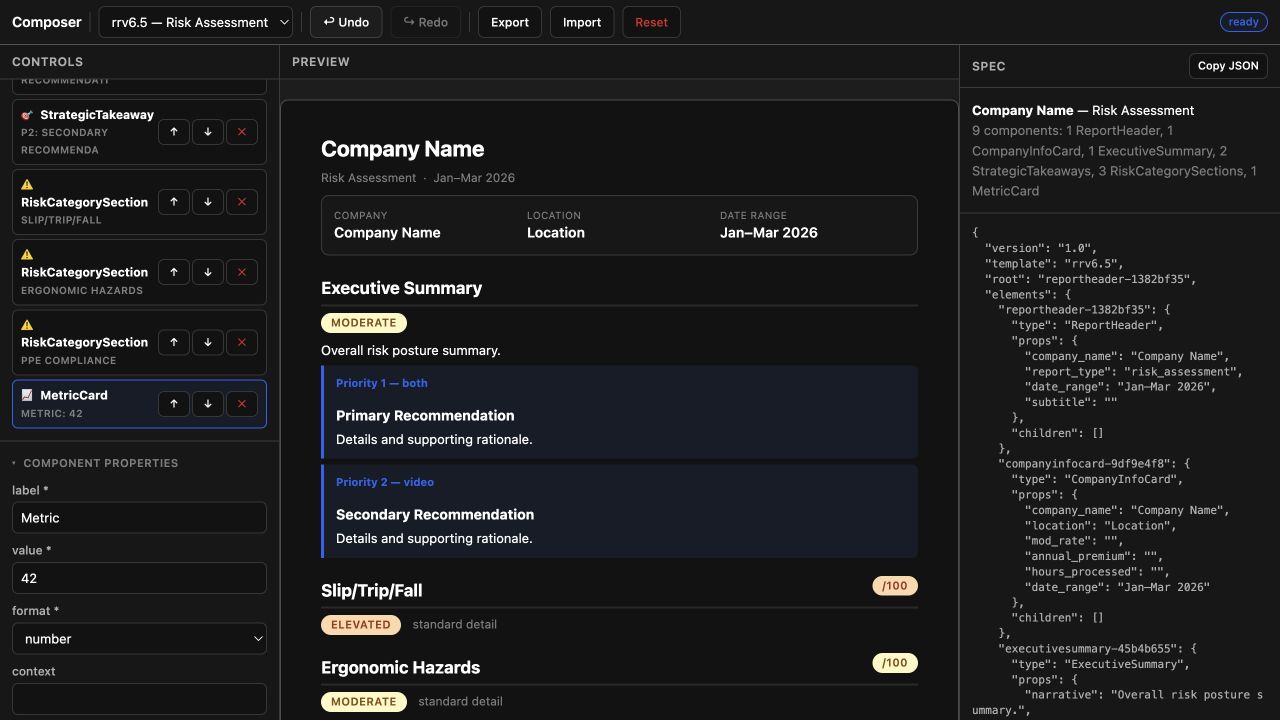Collapse the Component Properties section
The height and width of the screenshot is (720, 1280).
click(95, 463)
